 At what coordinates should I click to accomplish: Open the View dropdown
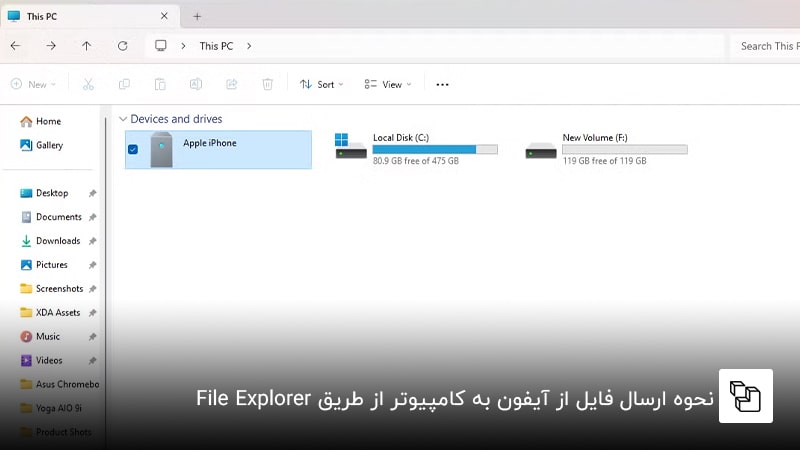[388, 84]
